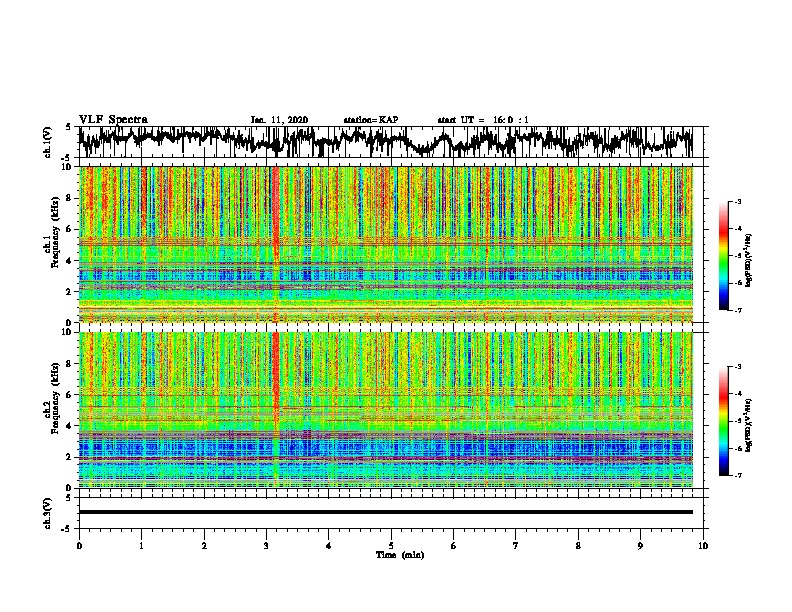The image size is (792, 612).
Task: Click the time axis tick label "3"
Action: point(266,546)
